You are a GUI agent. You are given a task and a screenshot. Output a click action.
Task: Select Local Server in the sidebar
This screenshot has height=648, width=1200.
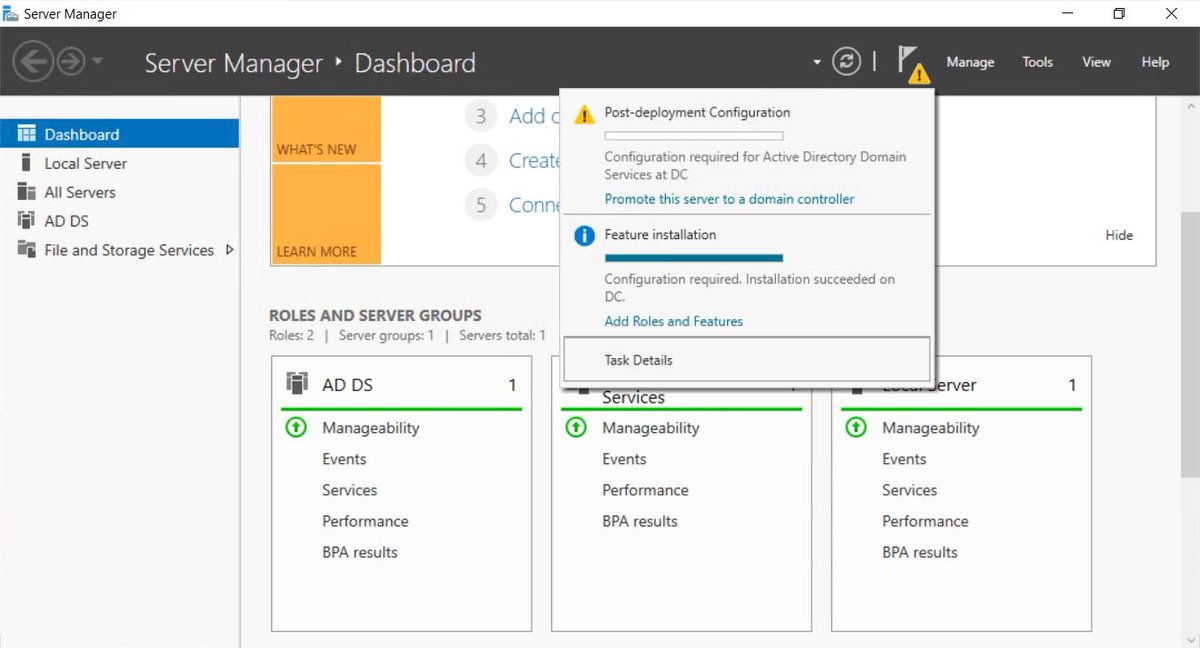[119, 163]
